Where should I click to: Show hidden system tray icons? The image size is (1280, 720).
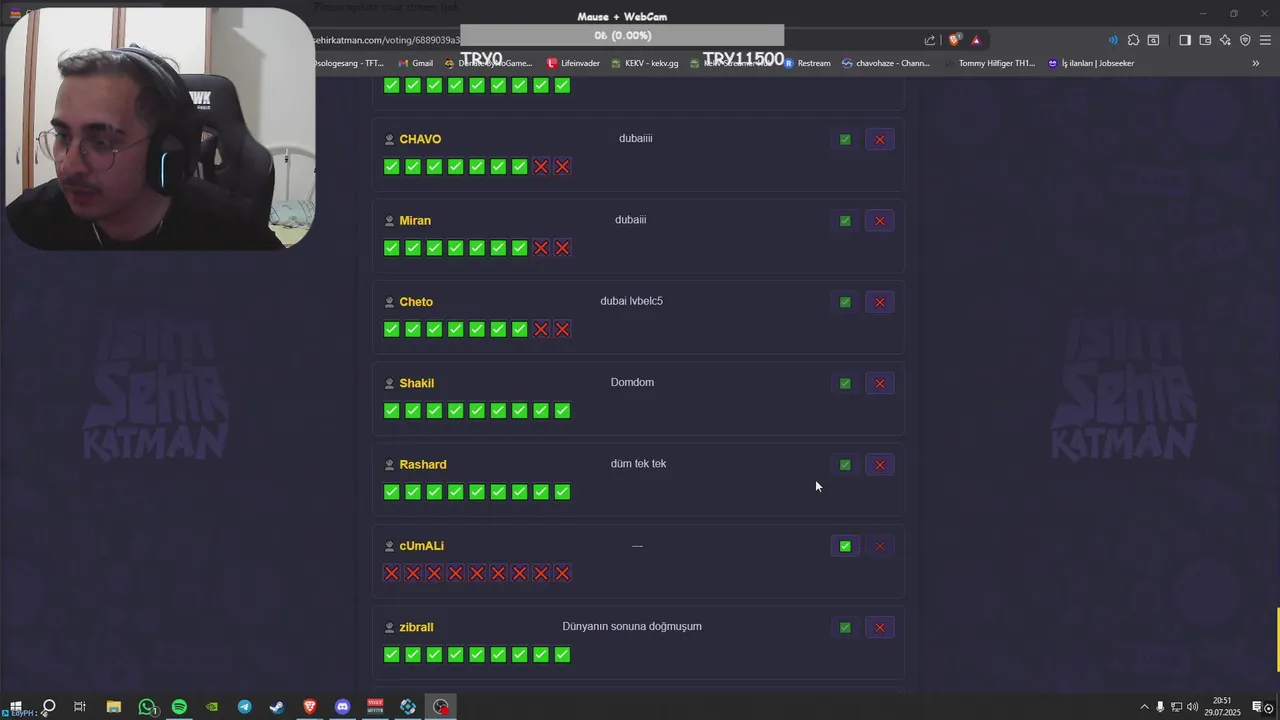[x=1144, y=707]
